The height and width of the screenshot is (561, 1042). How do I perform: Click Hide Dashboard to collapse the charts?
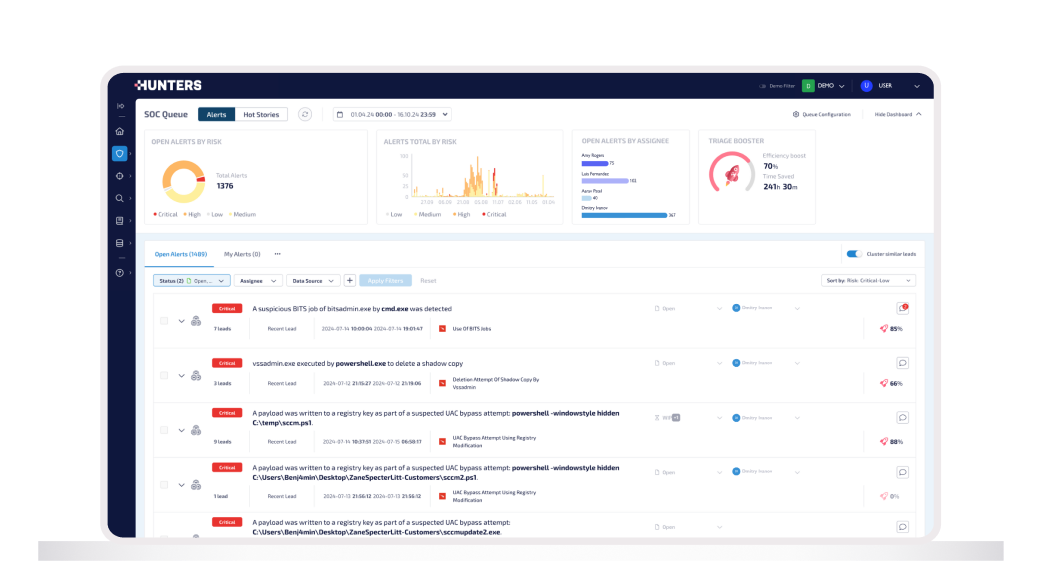click(898, 115)
